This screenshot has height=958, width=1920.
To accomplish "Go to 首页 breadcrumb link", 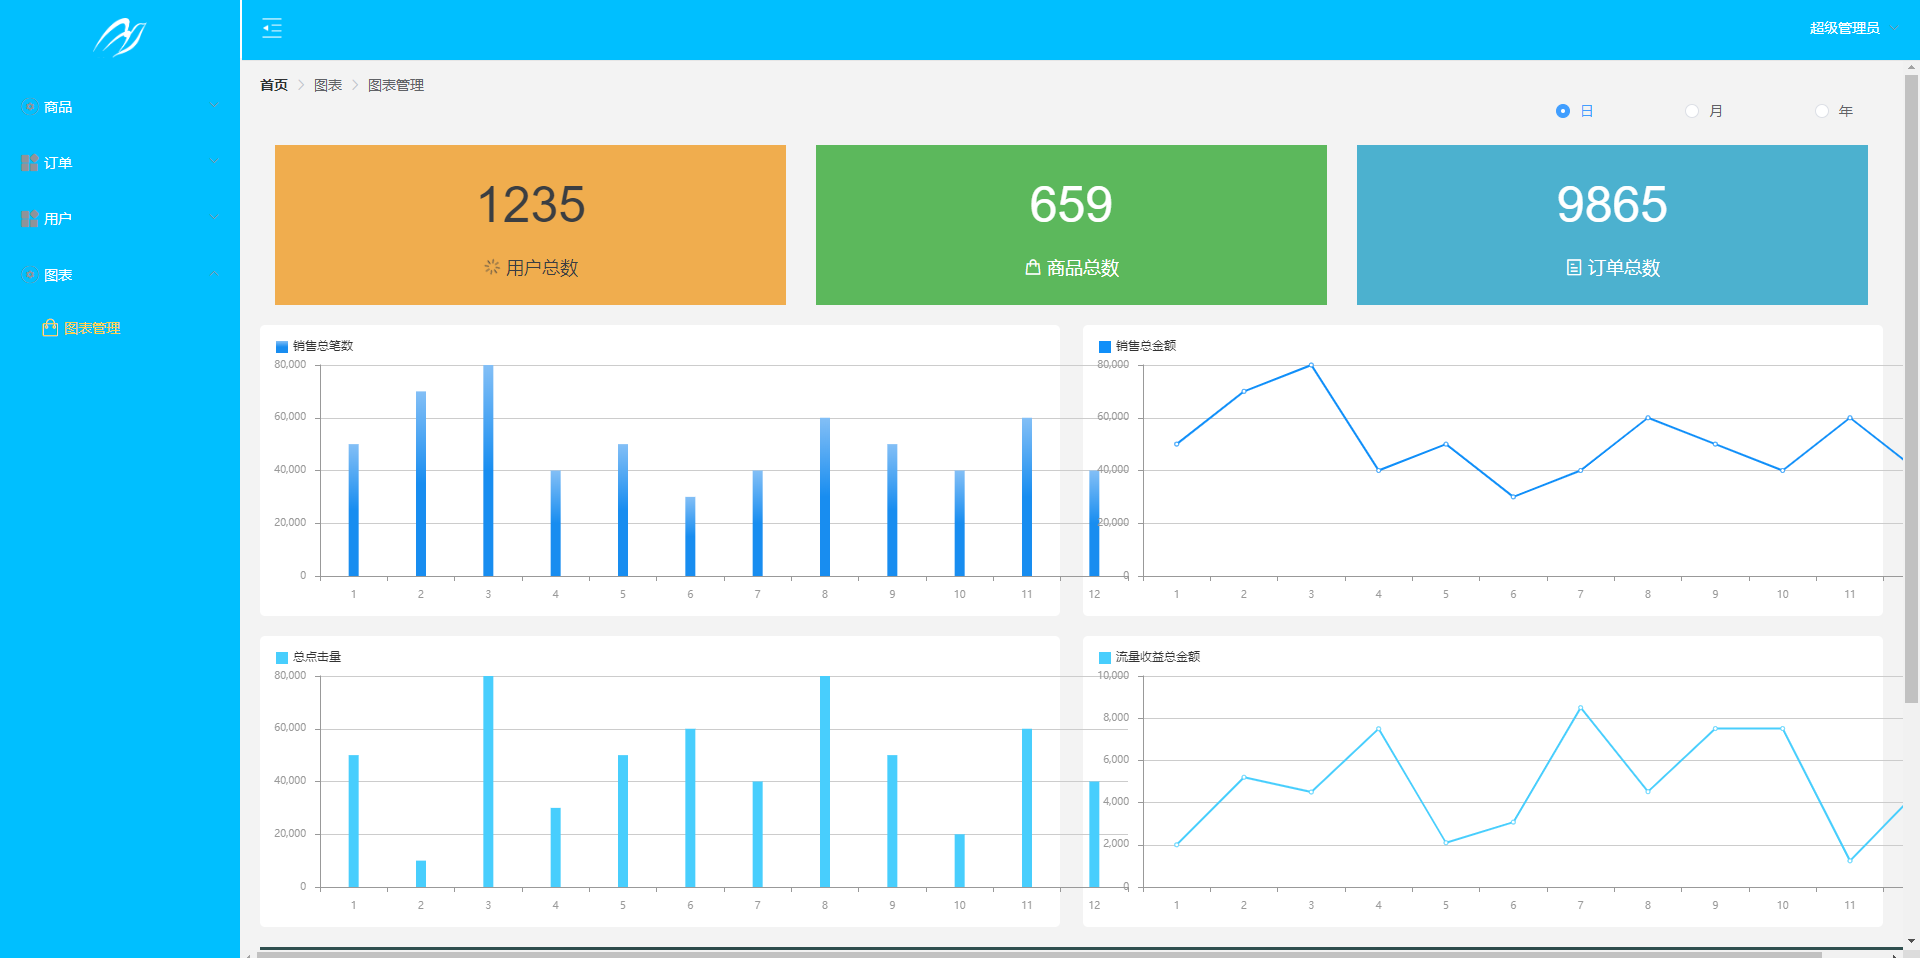I will (274, 85).
